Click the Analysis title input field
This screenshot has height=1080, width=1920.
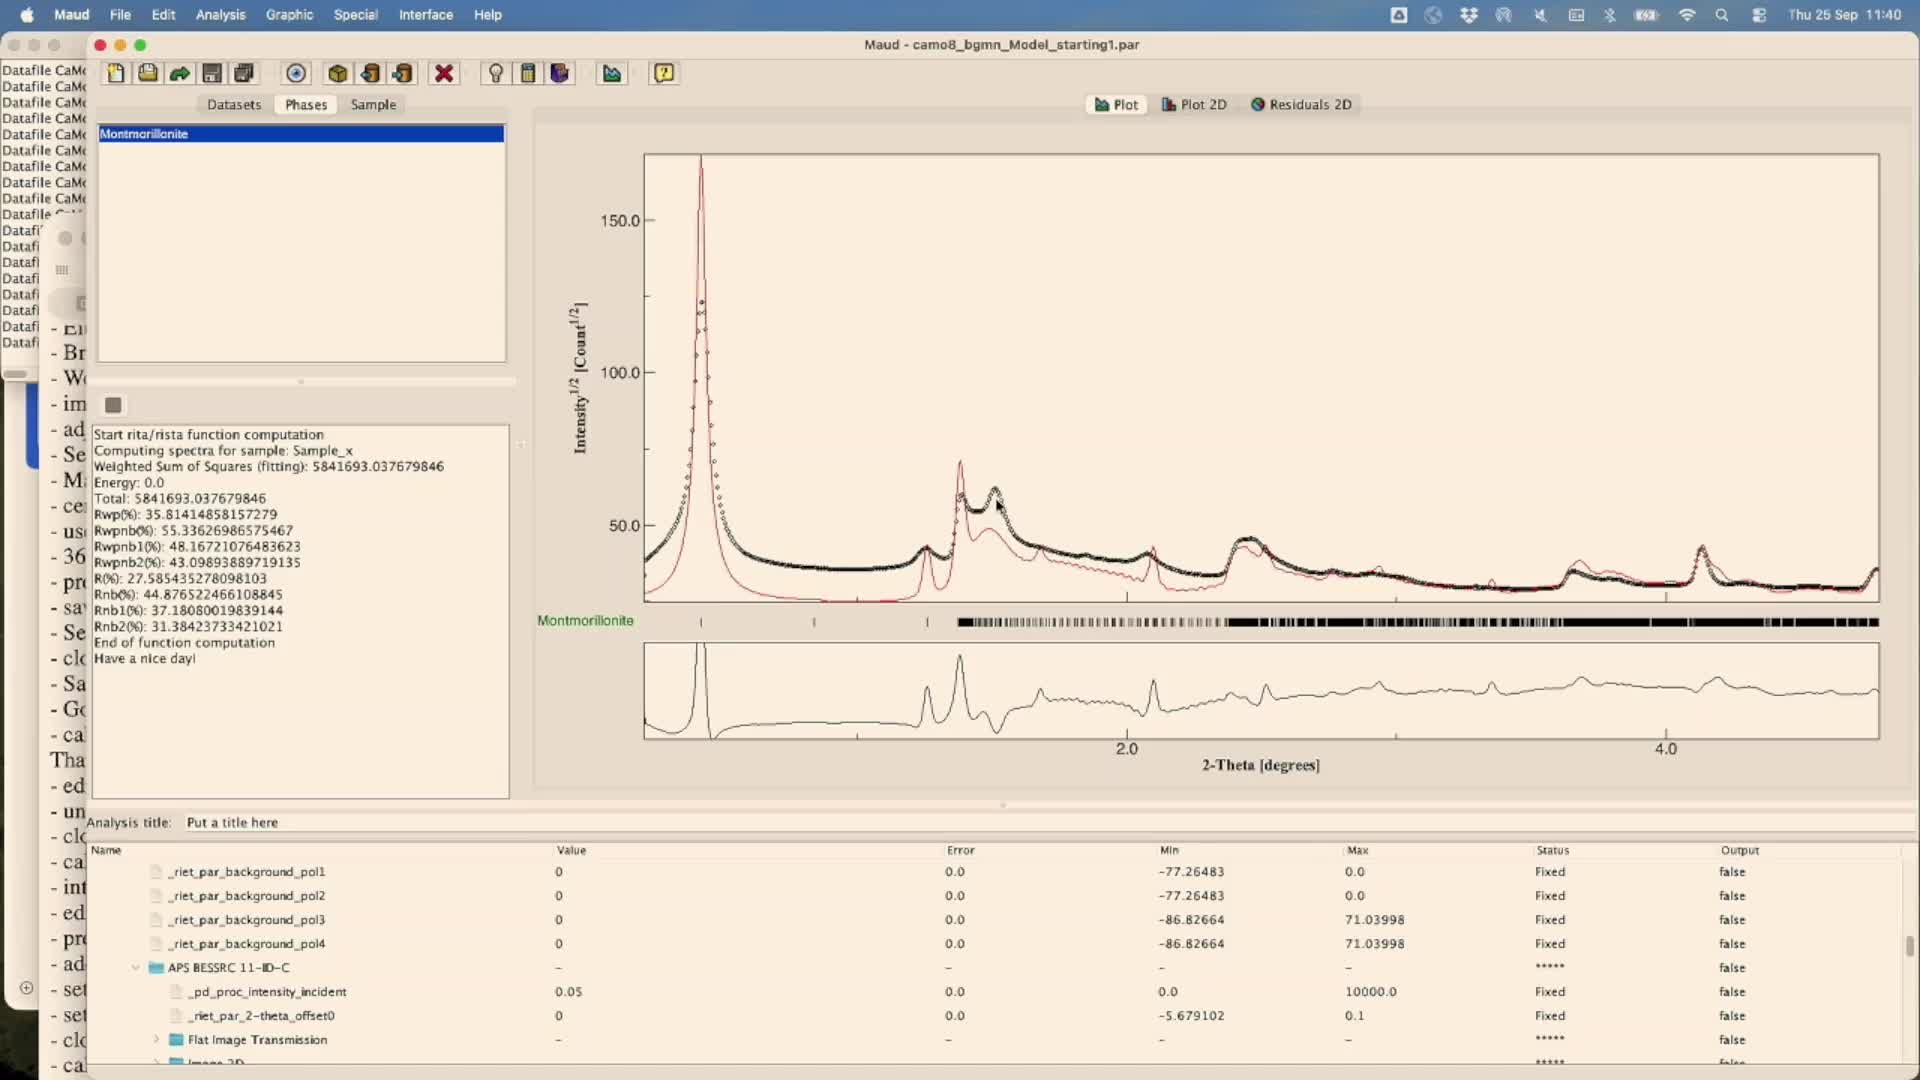coord(600,822)
